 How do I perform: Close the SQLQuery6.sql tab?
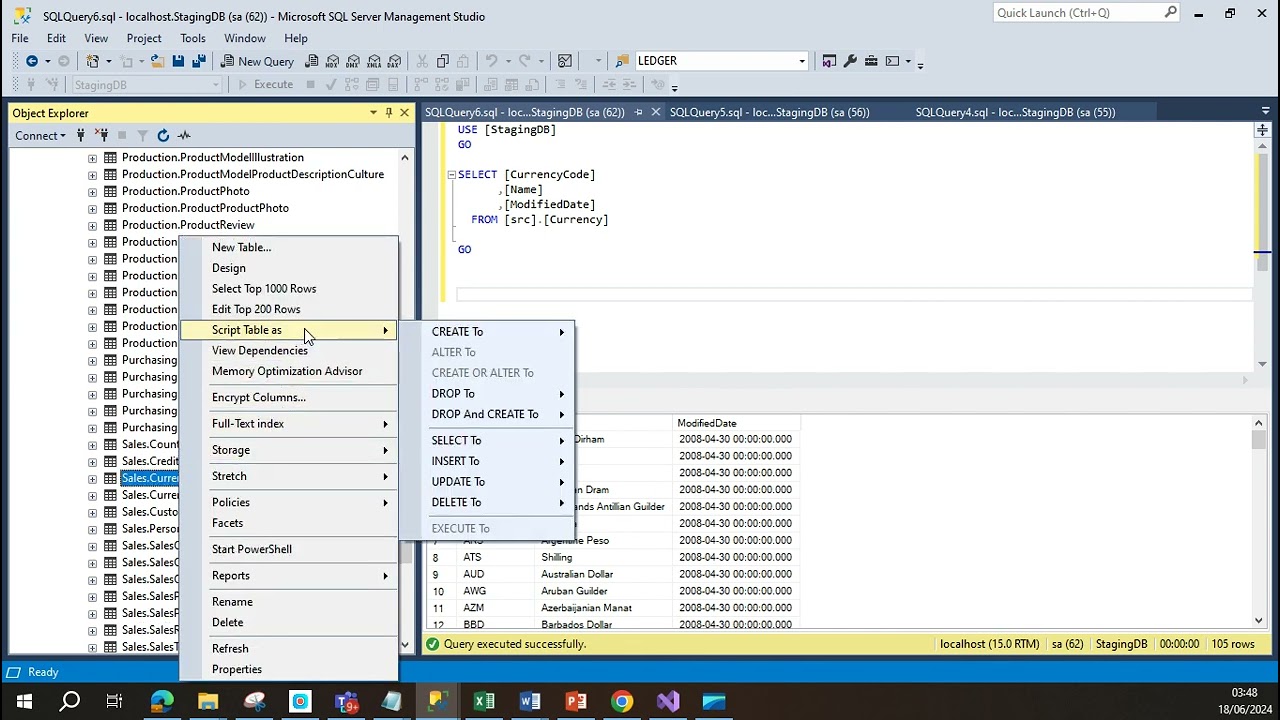pos(656,113)
